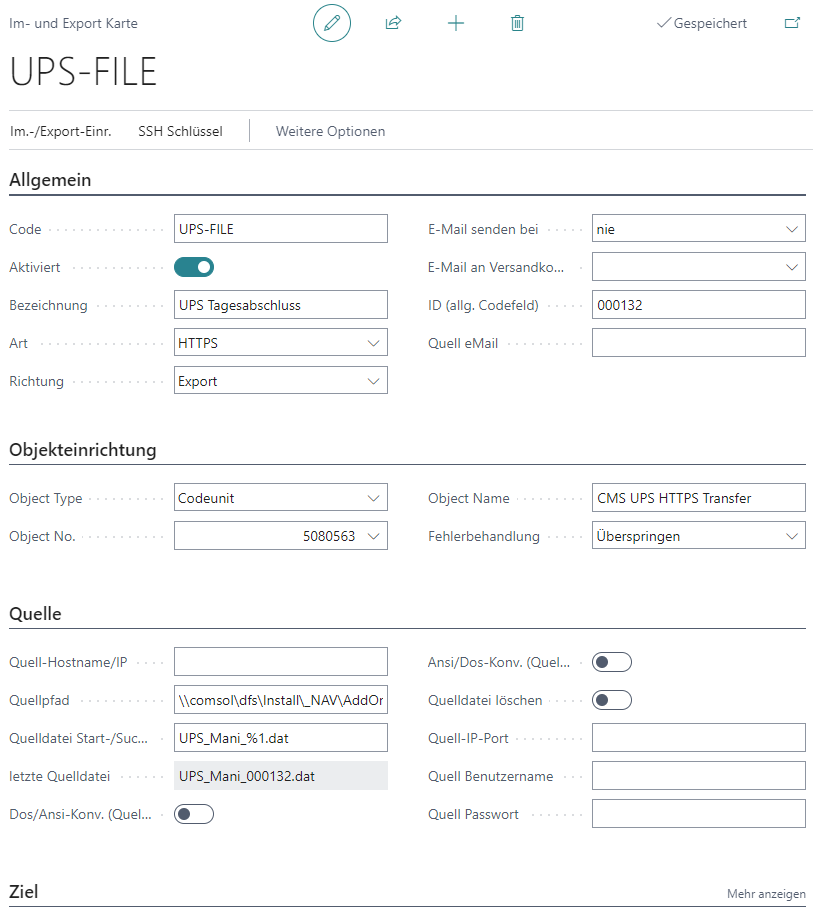This screenshot has width=813, height=916.
Task: Click the Gespeichert saved status
Action: [702, 23]
